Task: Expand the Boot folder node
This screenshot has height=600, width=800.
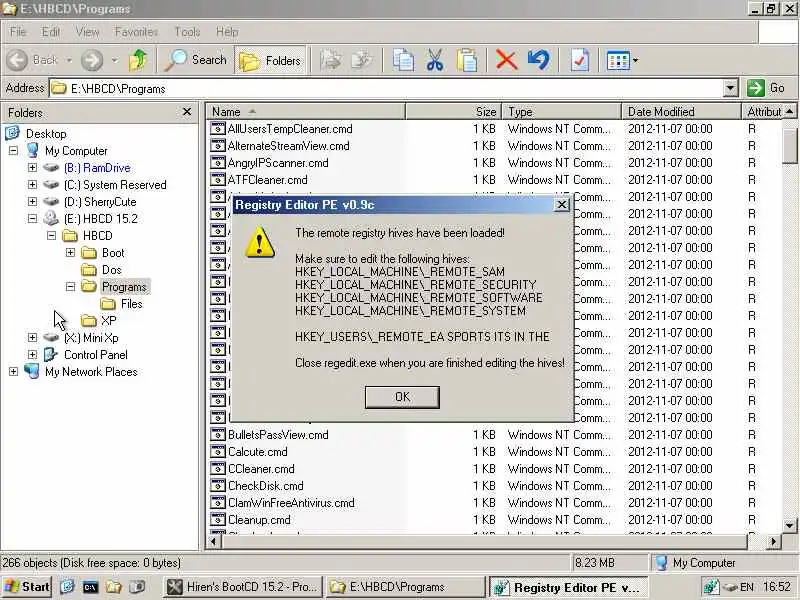Action: coord(70,253)
